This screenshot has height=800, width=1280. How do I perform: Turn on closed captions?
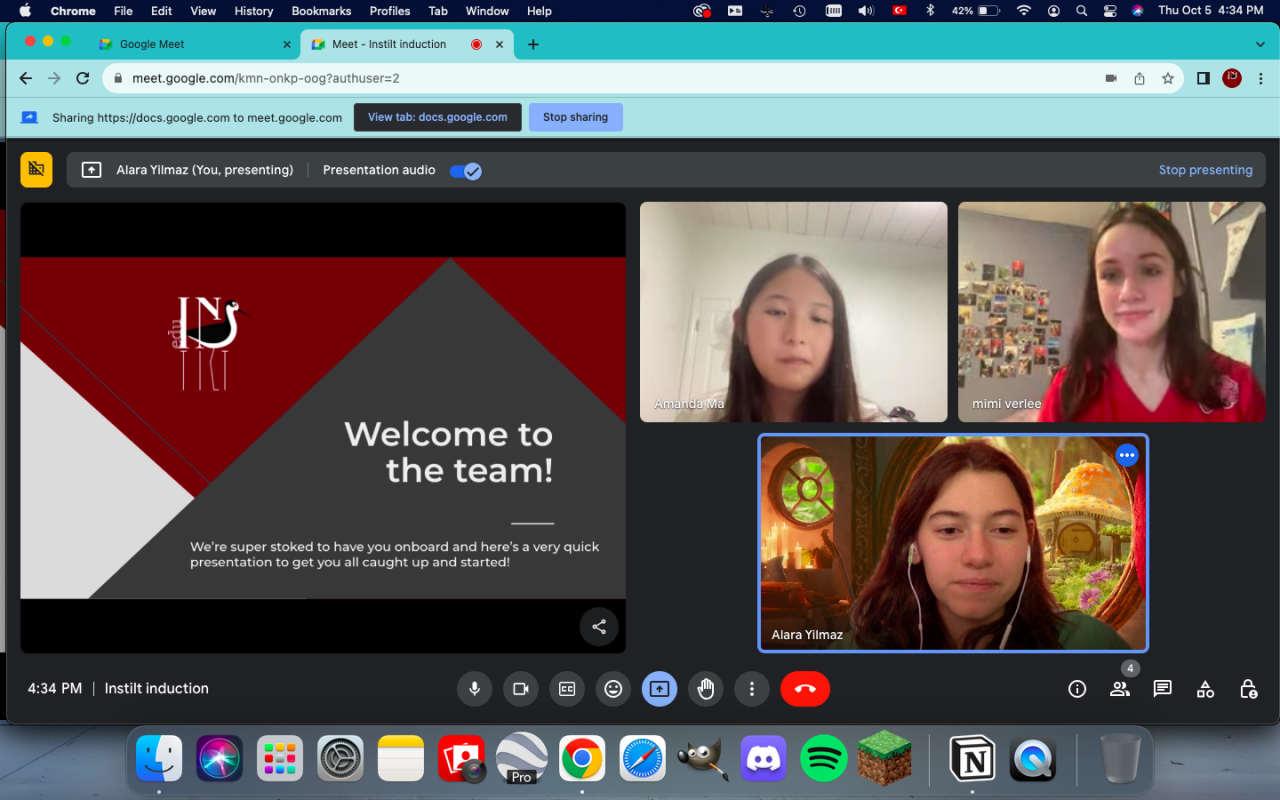tap(567, 689)
